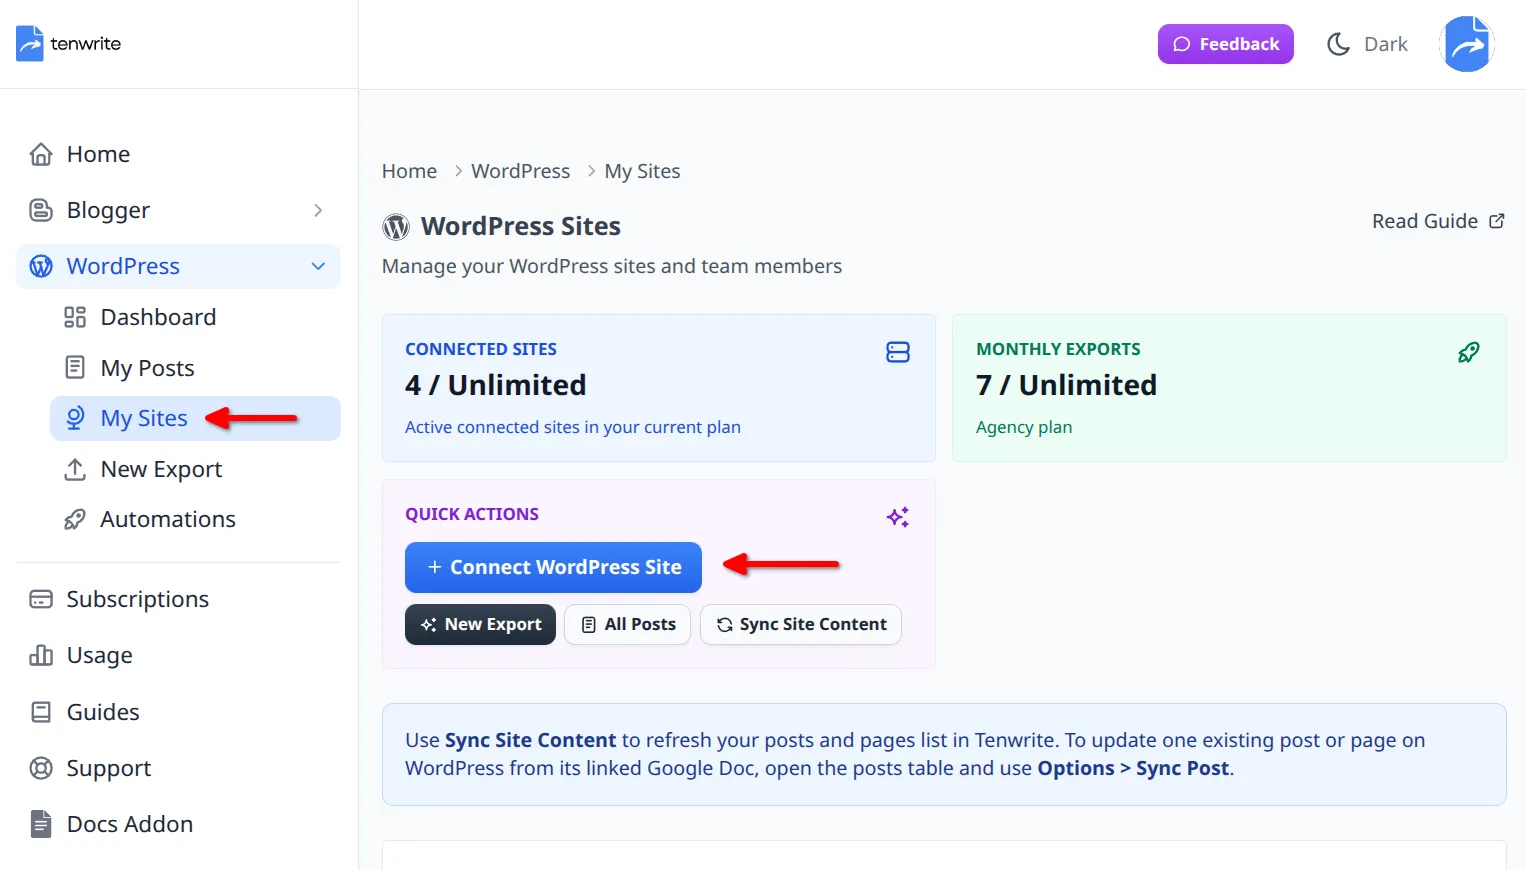The height and width of the screenshot is (870, 1526).
Task: Select the New Export upload icon
Action: pyautogui.click(x=75, y=468)
